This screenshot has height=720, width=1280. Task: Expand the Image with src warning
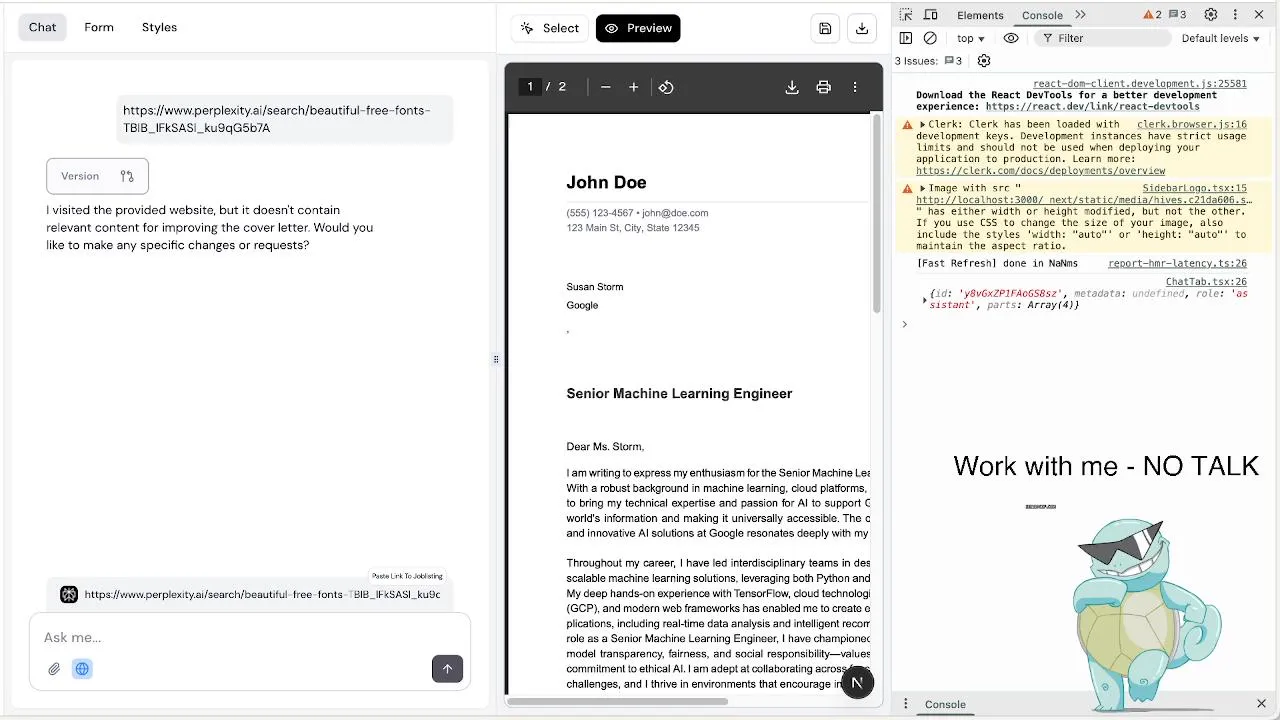pos(922,188)
